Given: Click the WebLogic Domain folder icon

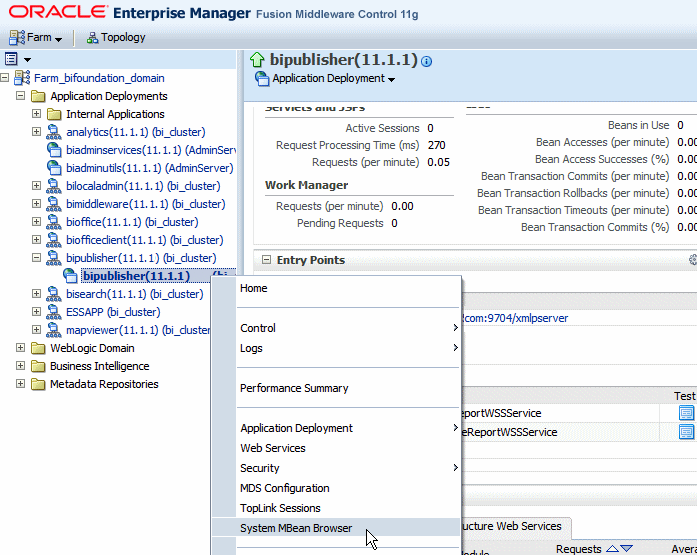Looking at the screenshot, I should 38,348.
